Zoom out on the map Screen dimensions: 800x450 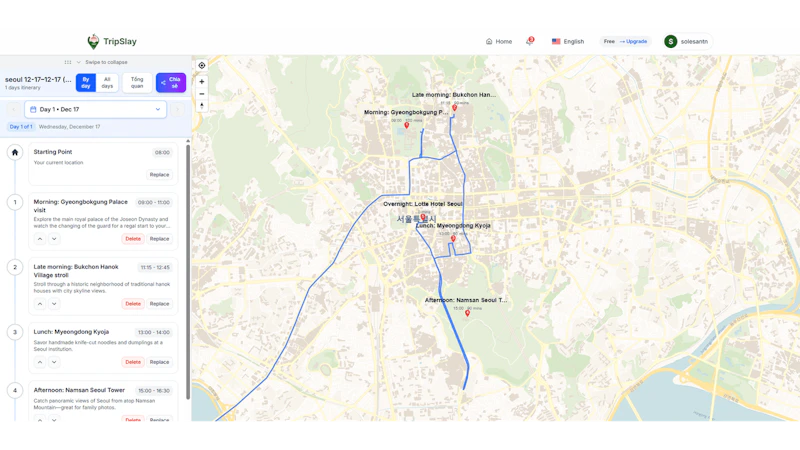coord(202,94)
